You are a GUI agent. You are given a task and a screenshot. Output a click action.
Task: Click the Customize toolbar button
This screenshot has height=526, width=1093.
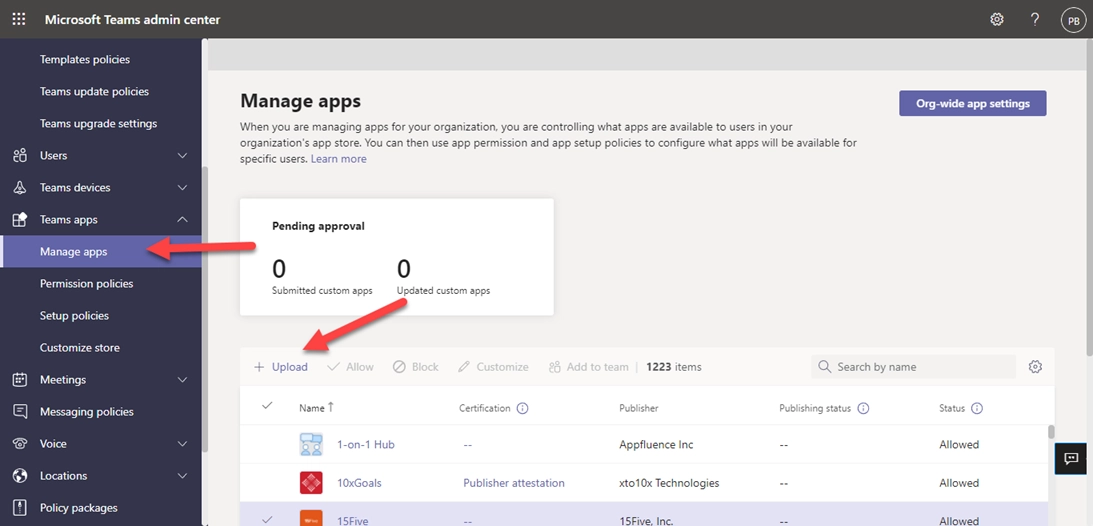tap(494, 366)
